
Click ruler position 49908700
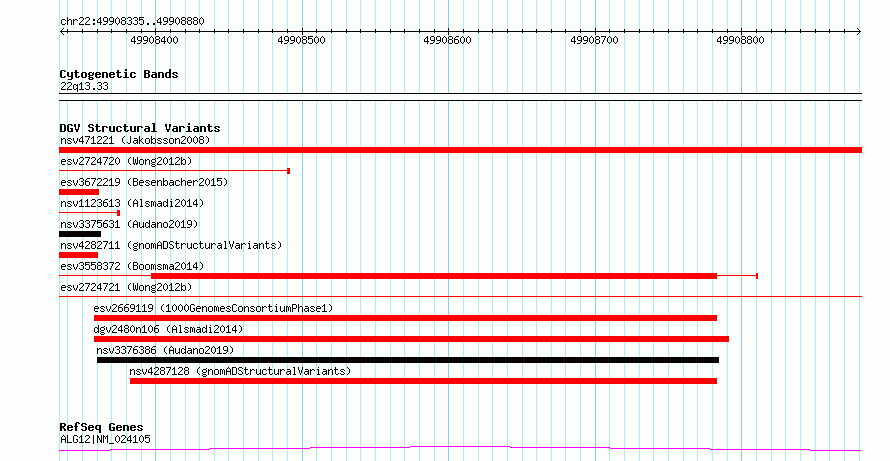click(x=594, y=40)
